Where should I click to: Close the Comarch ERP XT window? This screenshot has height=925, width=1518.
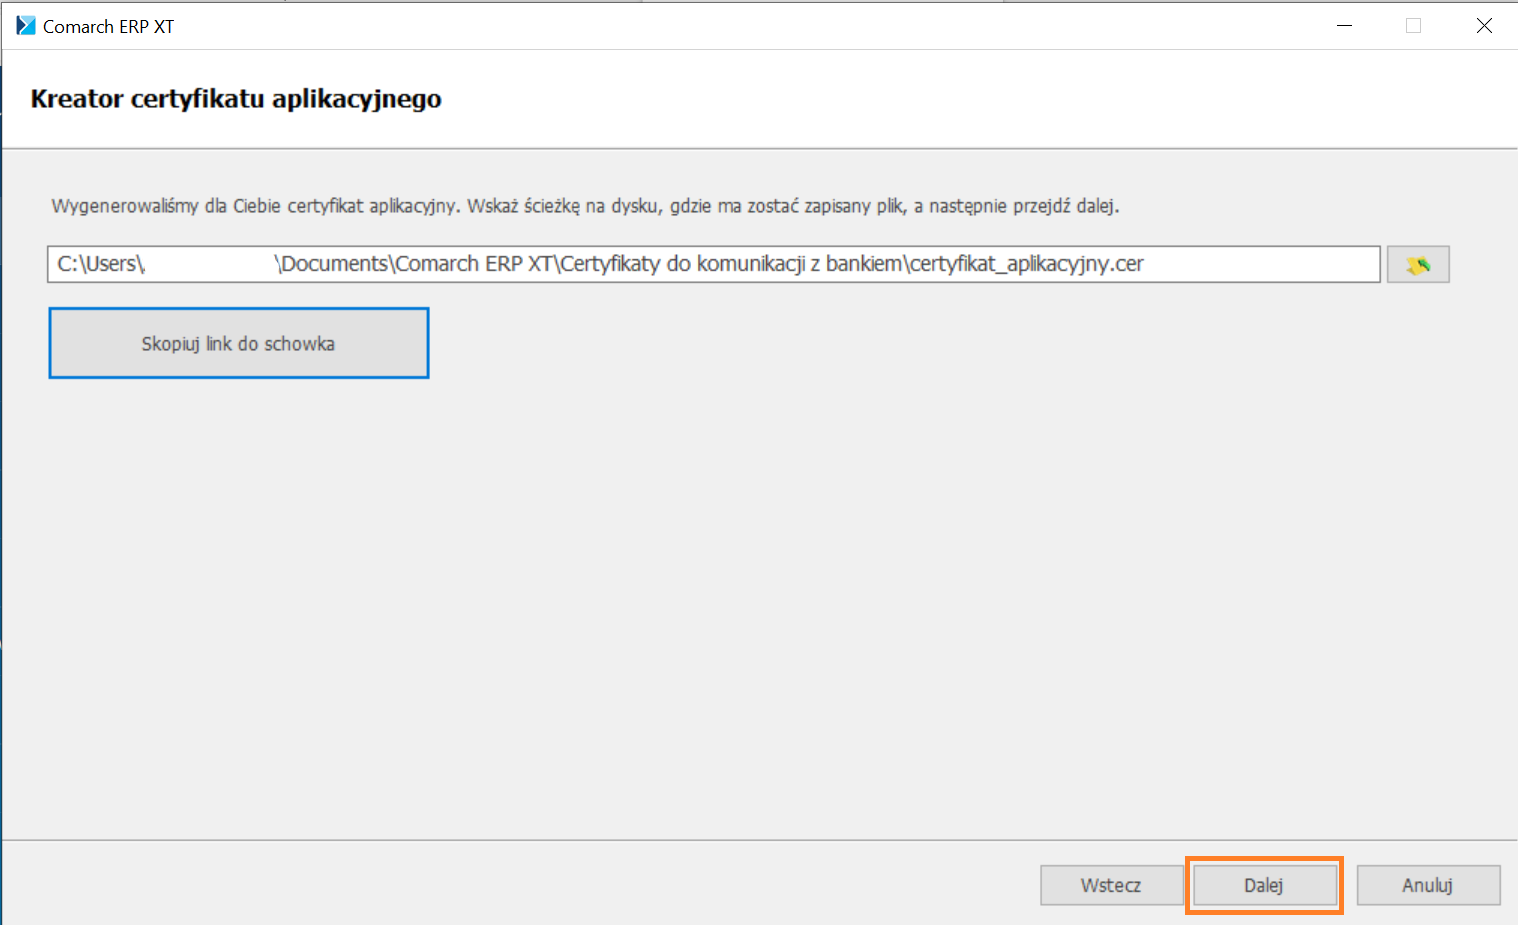[x=1484, y=26]
